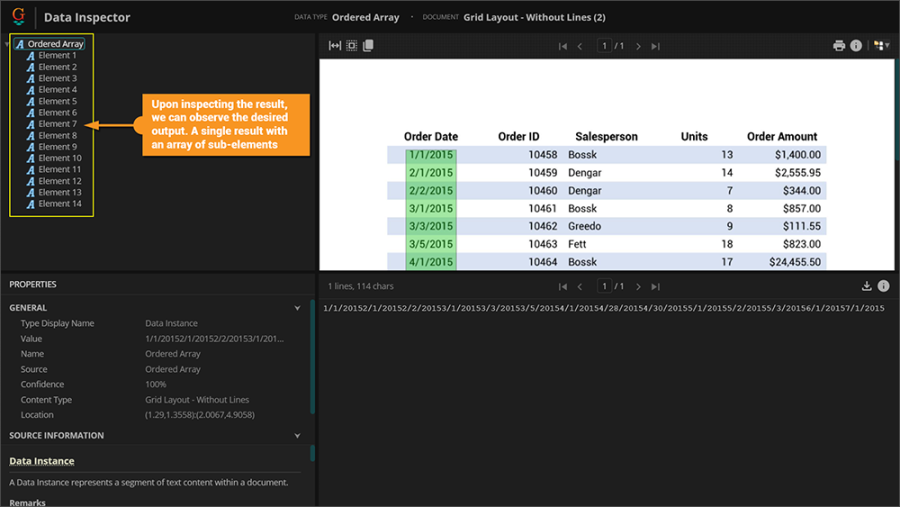This screenshot has width=900, height=507.
Task: Click the Grooper logo icon
Action: click(x=18, y=16)
